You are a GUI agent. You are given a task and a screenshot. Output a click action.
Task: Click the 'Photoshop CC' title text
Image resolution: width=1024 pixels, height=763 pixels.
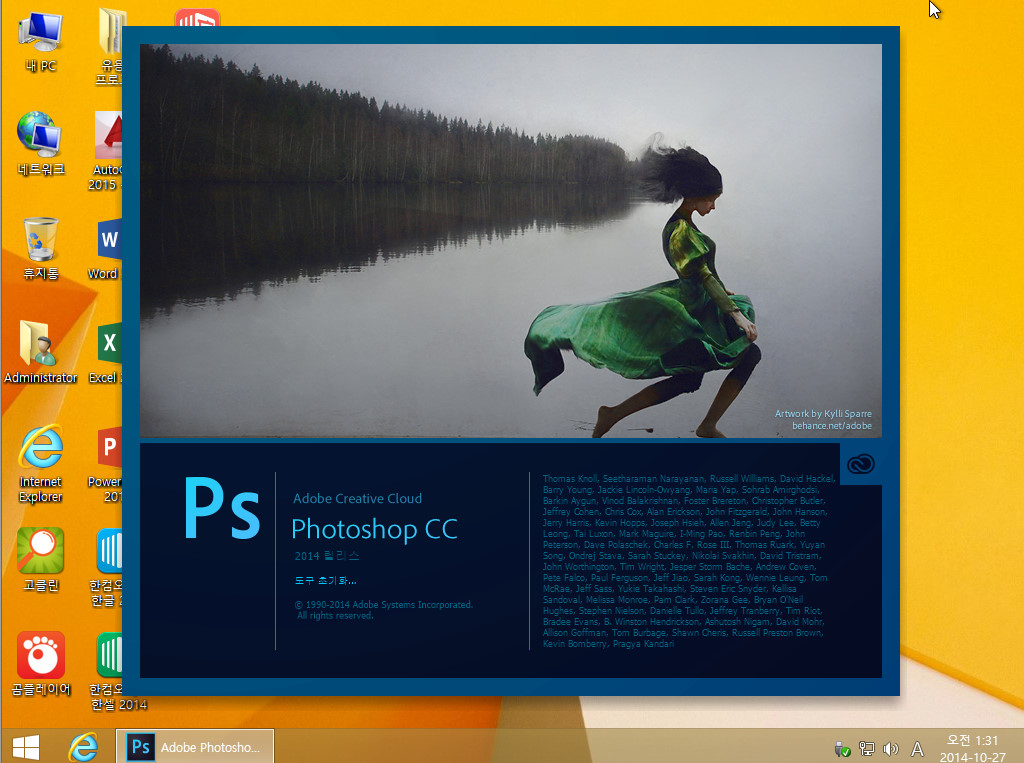(374, 529)
